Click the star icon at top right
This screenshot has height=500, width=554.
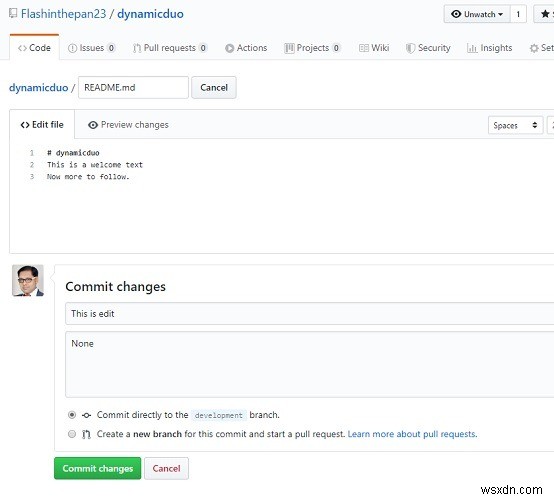[545, 14]
